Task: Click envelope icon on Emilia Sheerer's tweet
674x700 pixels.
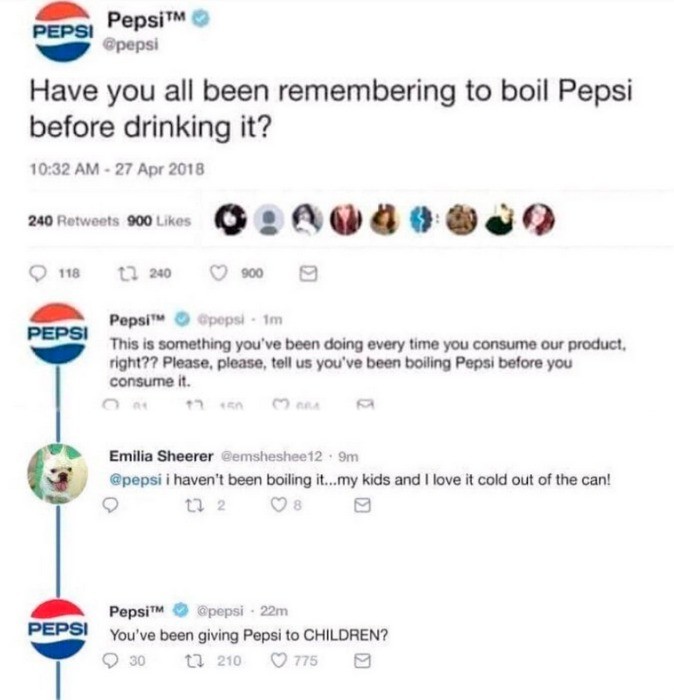Action: point(362,505)
